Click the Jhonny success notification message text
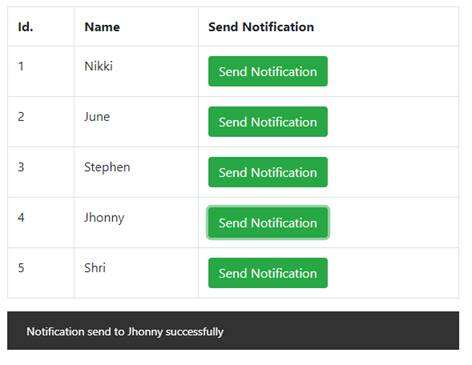Image resolution: width=472 pixels, height=365 pixels. click(125, 332)
